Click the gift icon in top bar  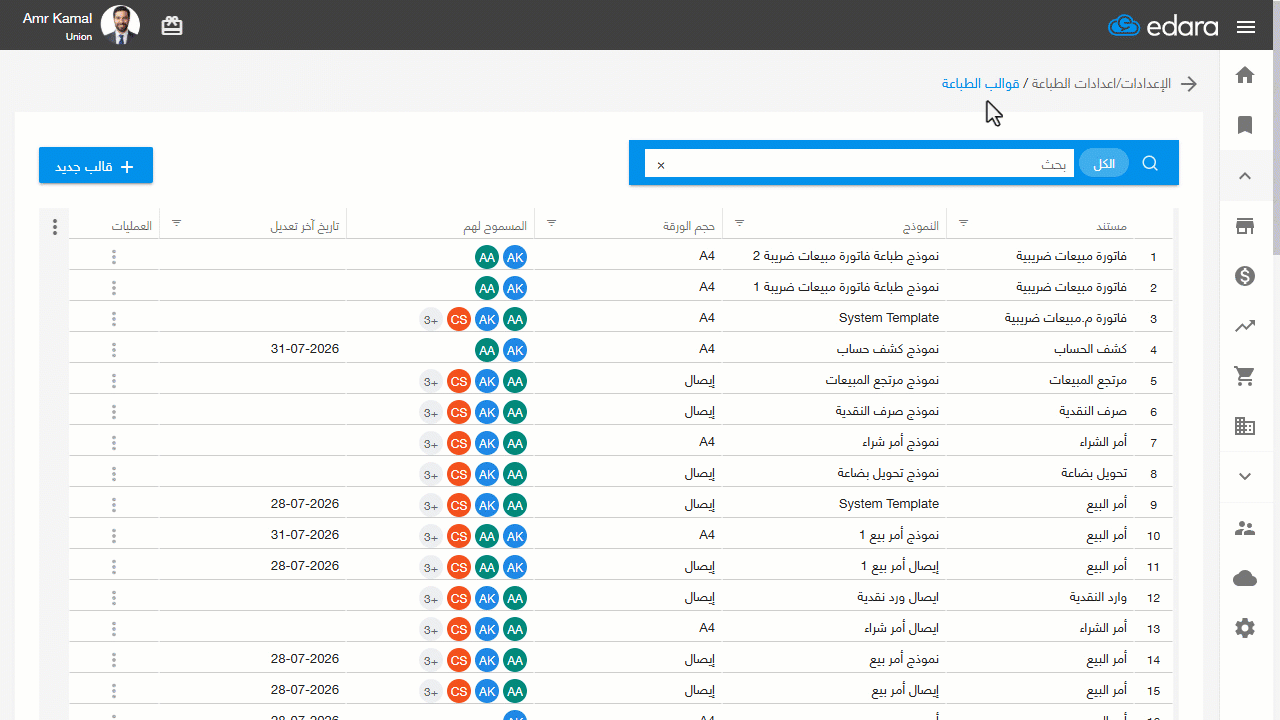tap(172, 26)
